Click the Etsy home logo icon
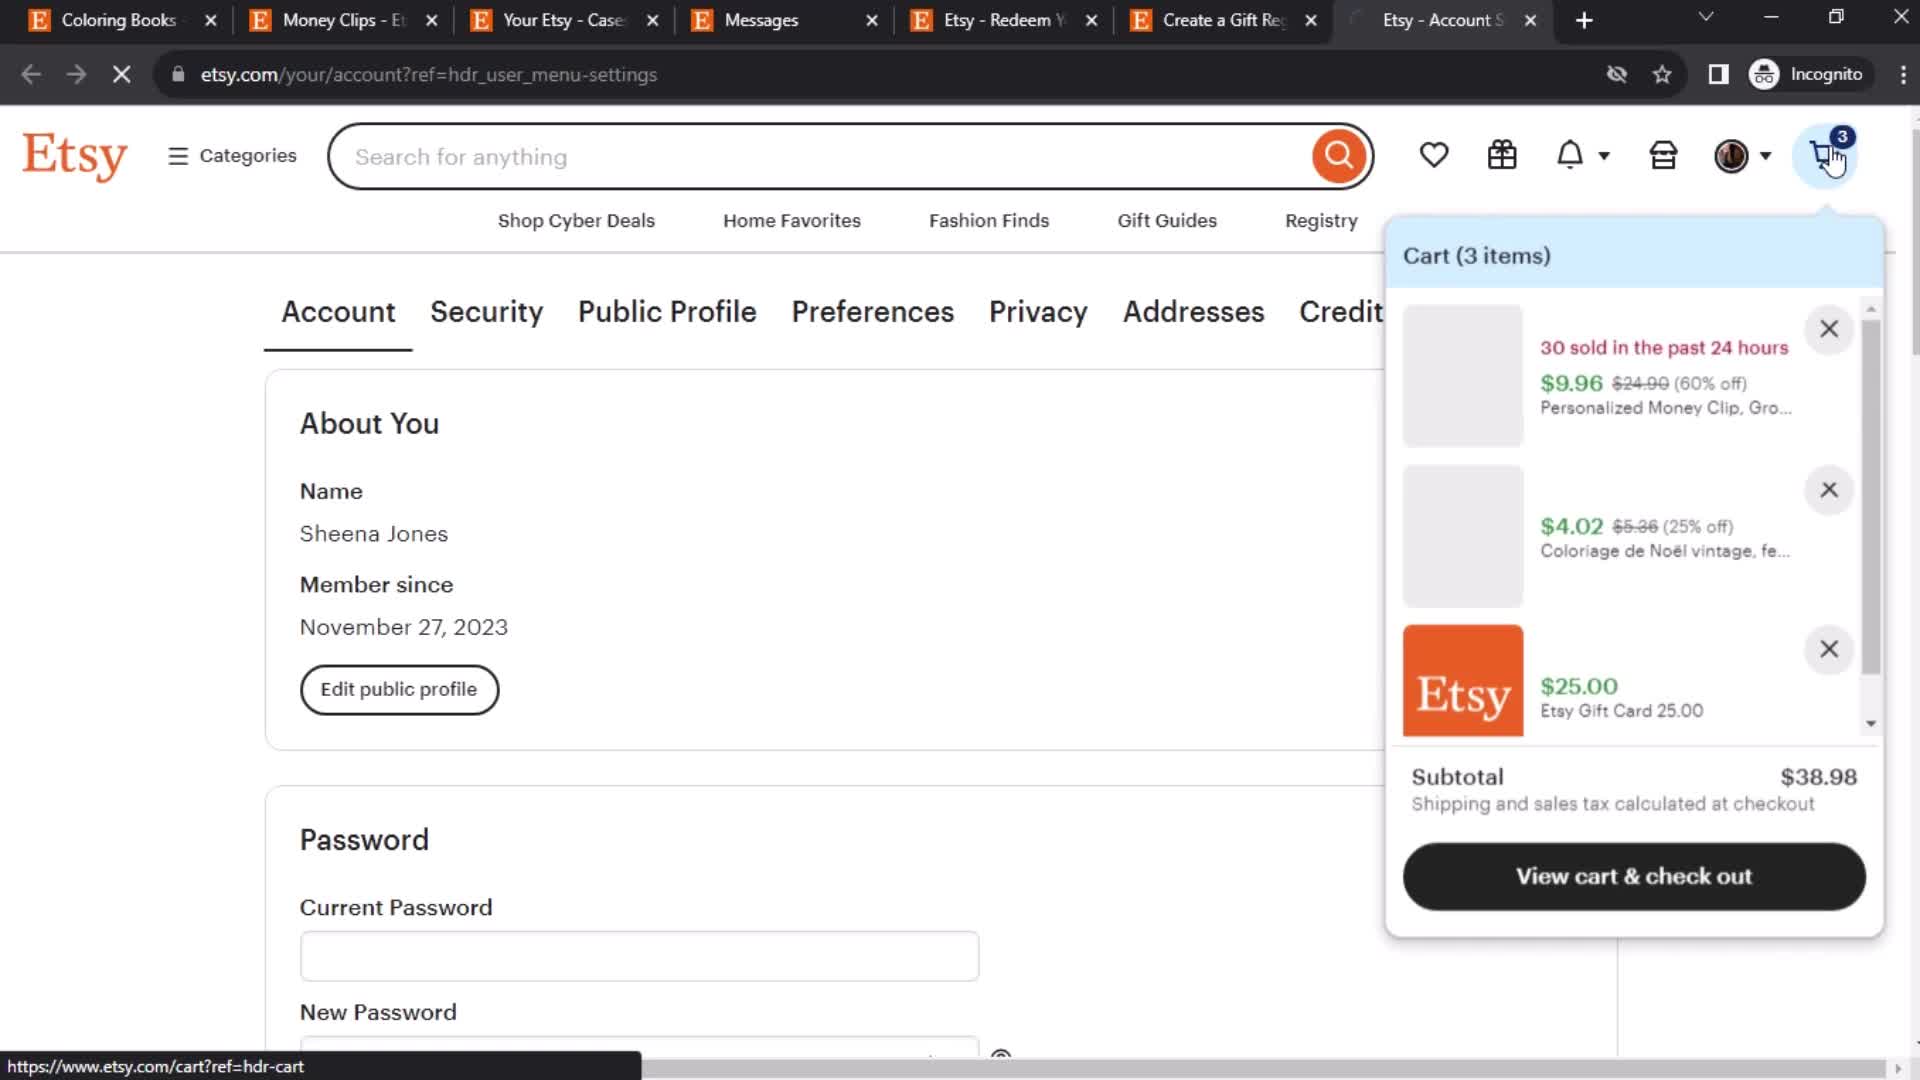1920x1080 pixels. (x=74, y=156)
